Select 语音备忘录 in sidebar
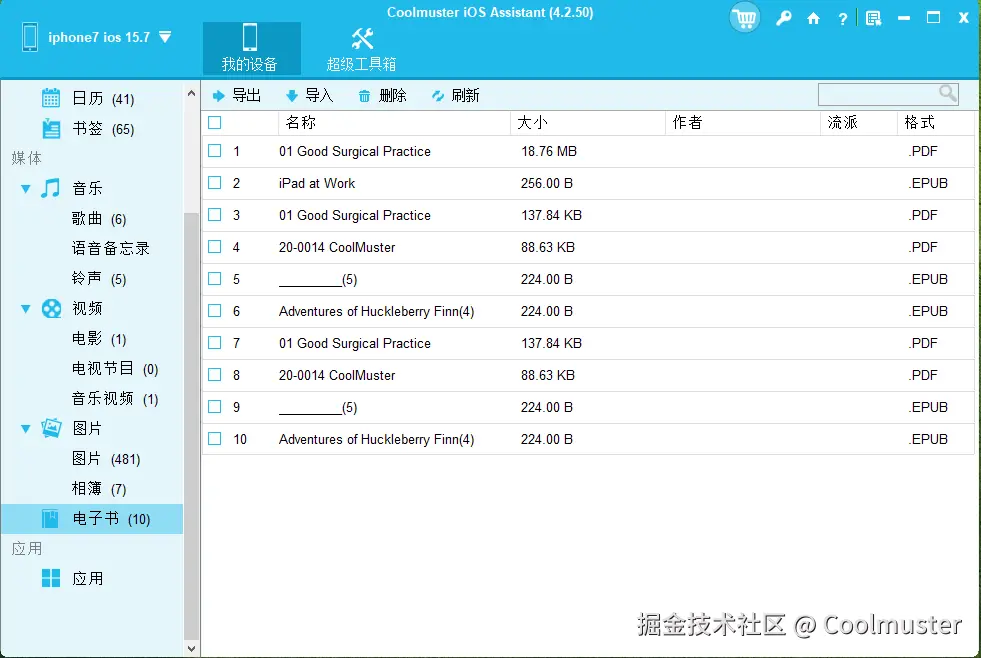Image resolution: width=981 pixels, height=658 pixels. (111, 248)
